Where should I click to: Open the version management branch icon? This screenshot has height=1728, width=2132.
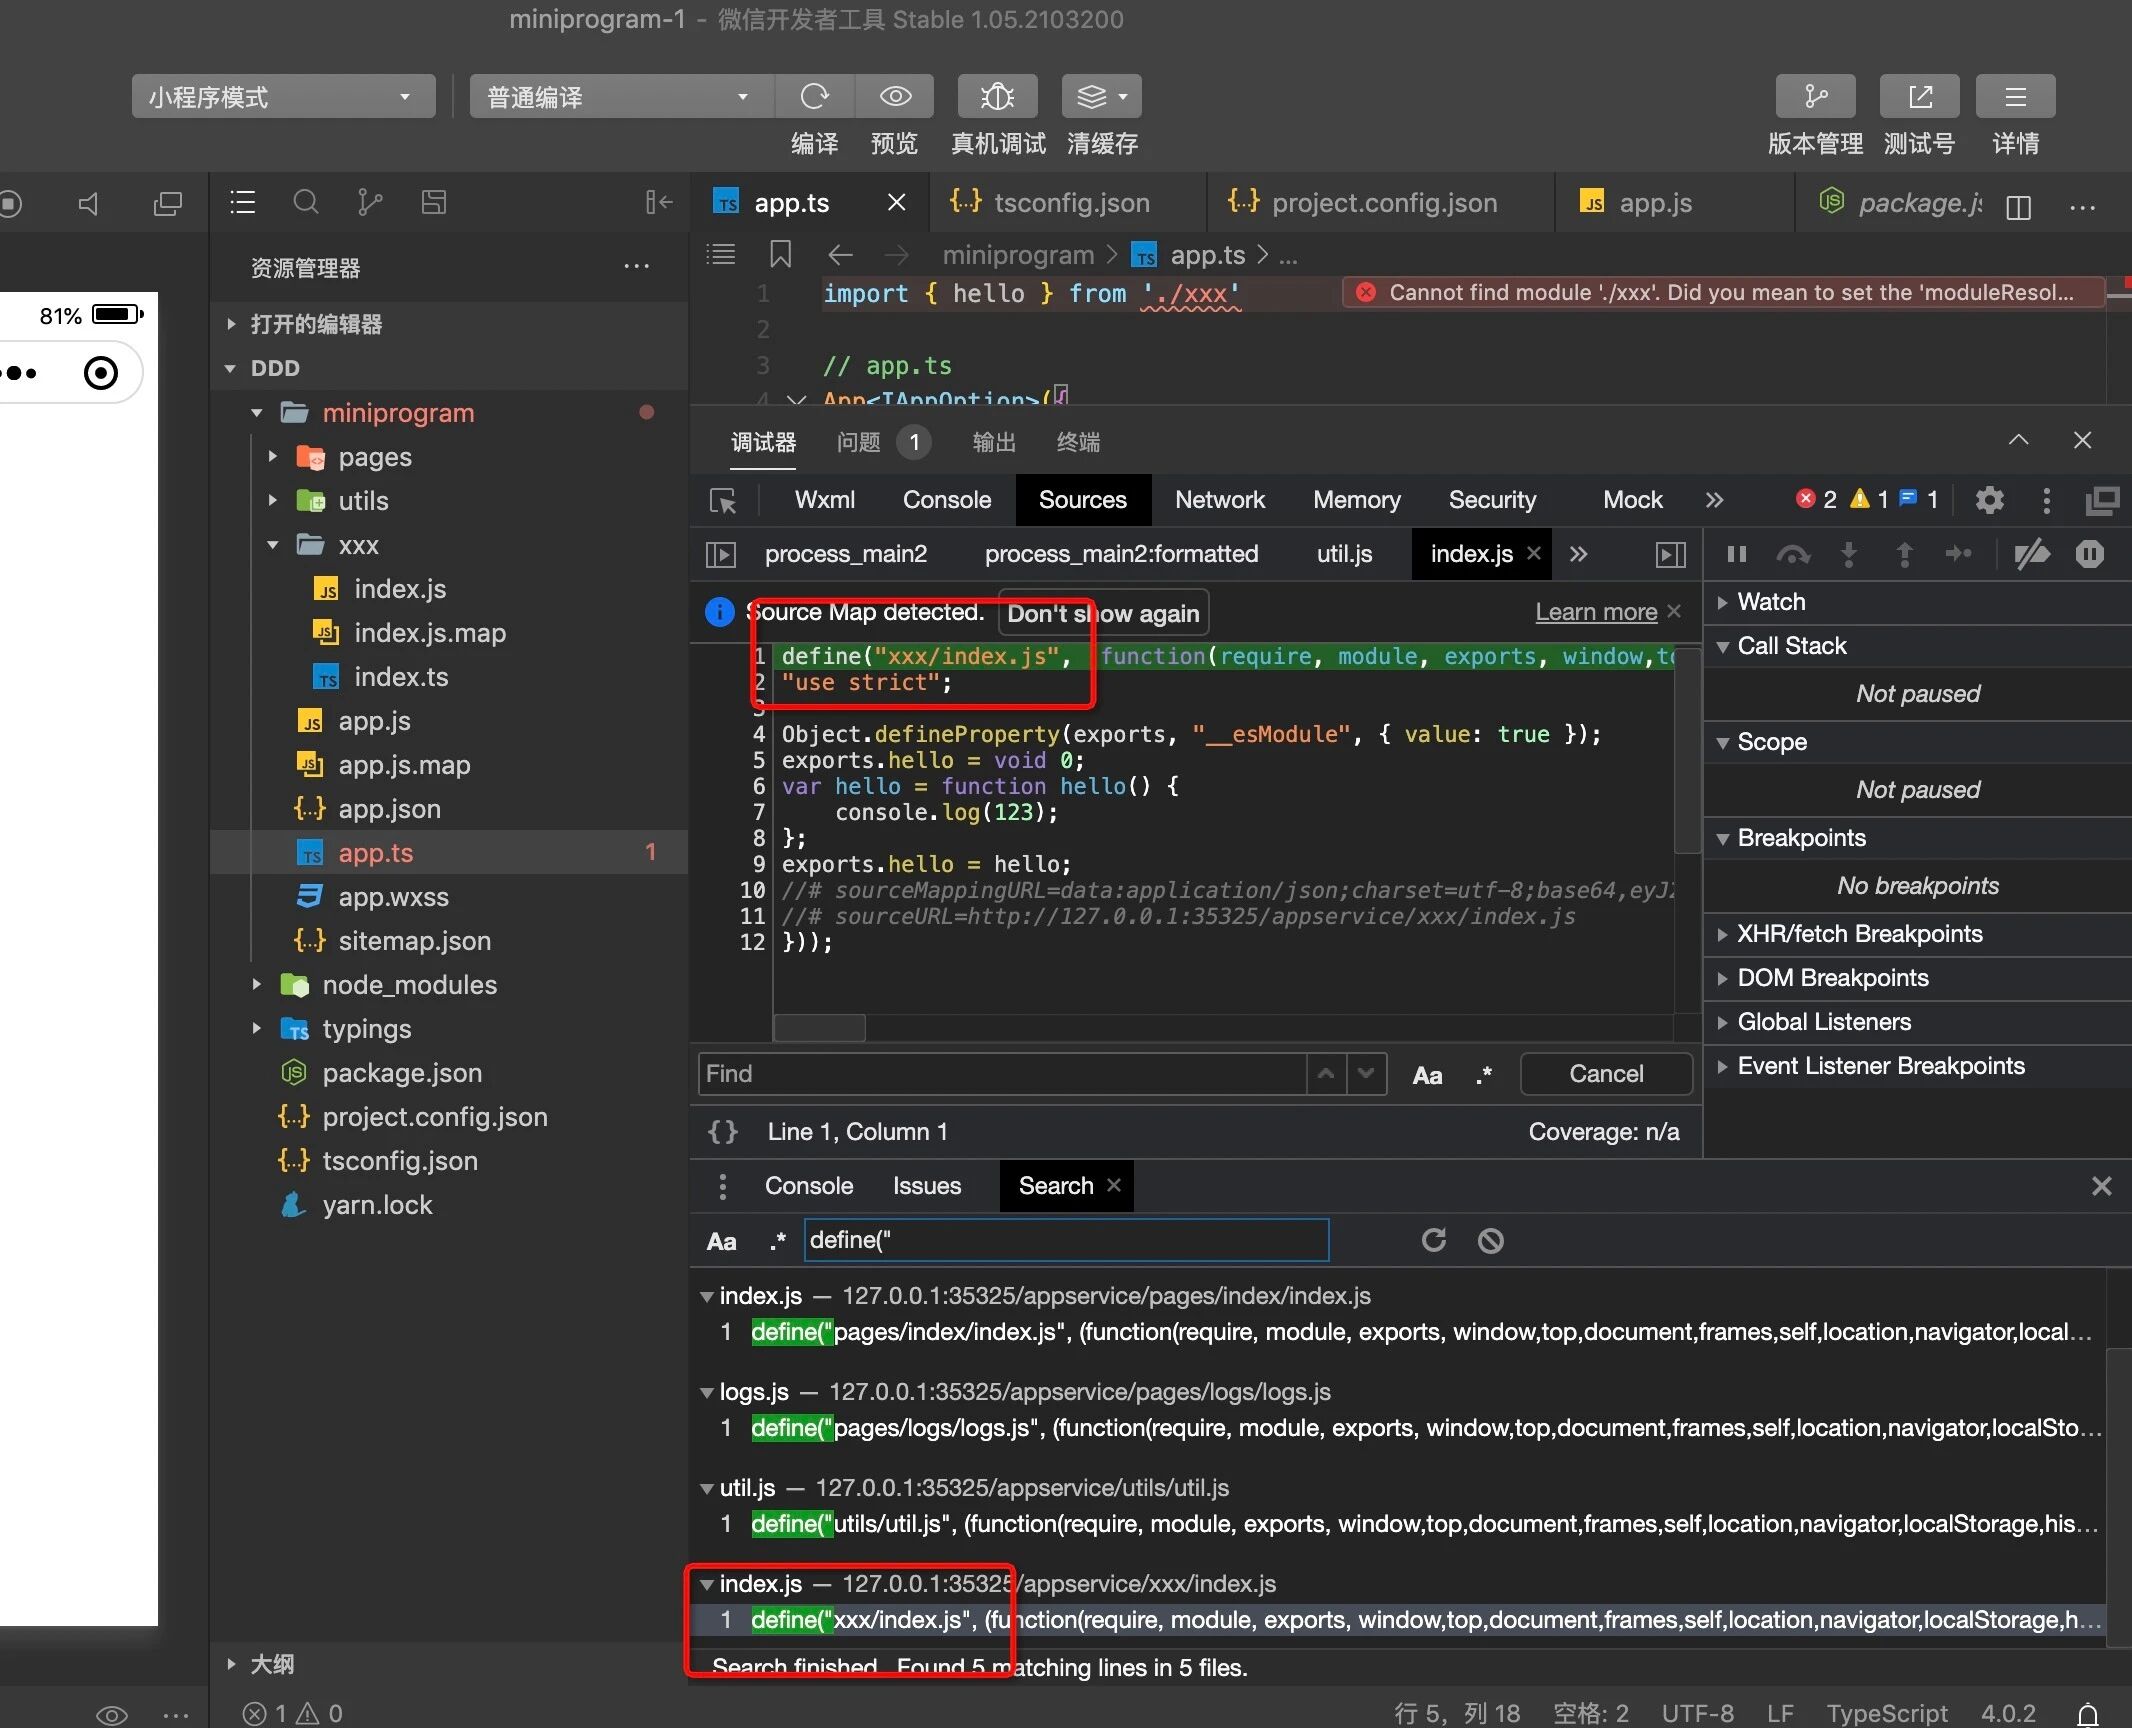click(1815, 96)
